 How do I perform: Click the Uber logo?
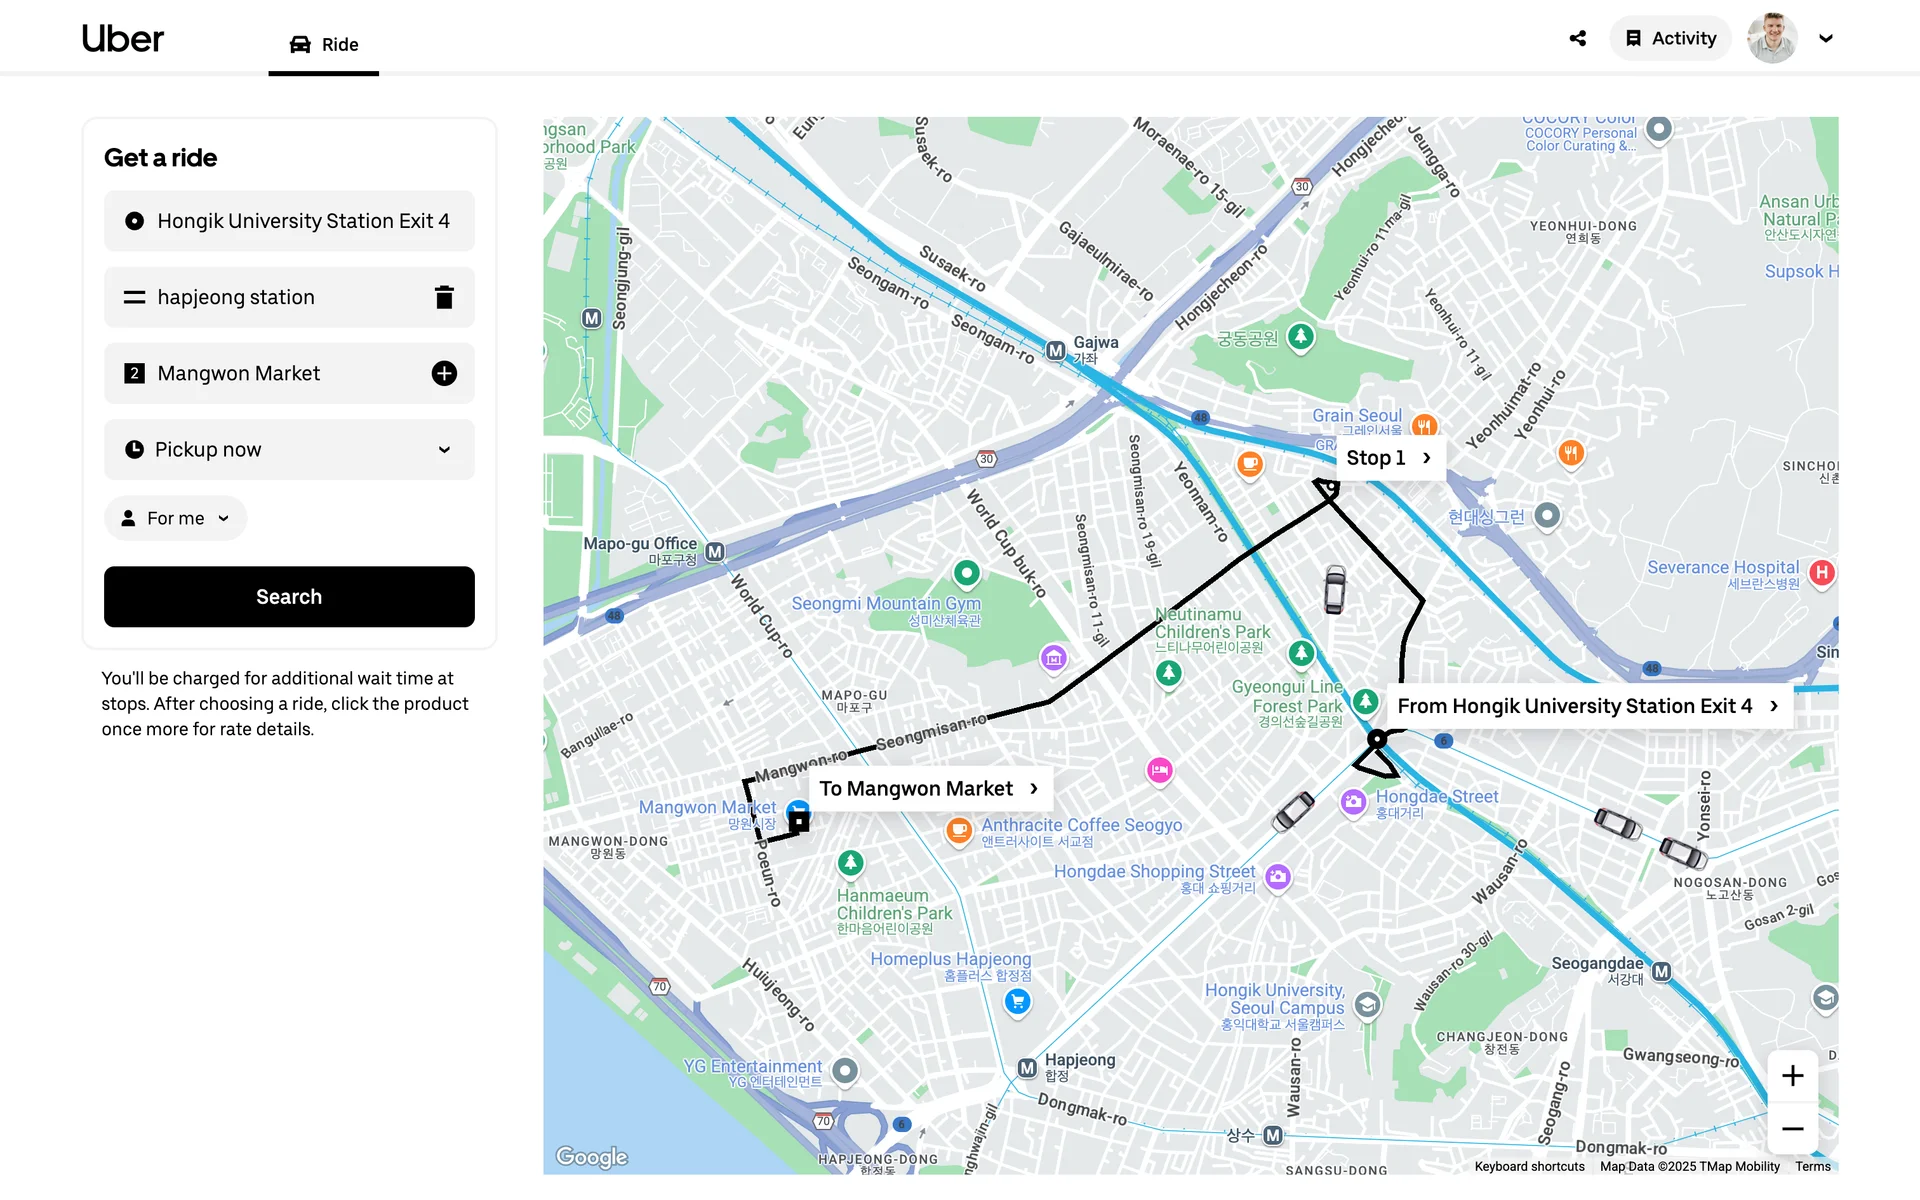[122, 38]
